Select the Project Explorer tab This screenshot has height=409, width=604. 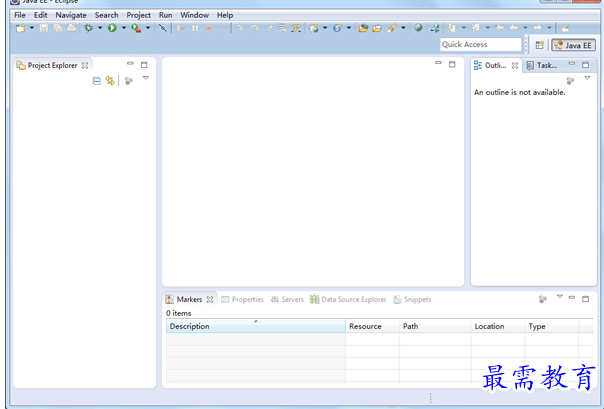pyautogui.click(x=52, y=65)
